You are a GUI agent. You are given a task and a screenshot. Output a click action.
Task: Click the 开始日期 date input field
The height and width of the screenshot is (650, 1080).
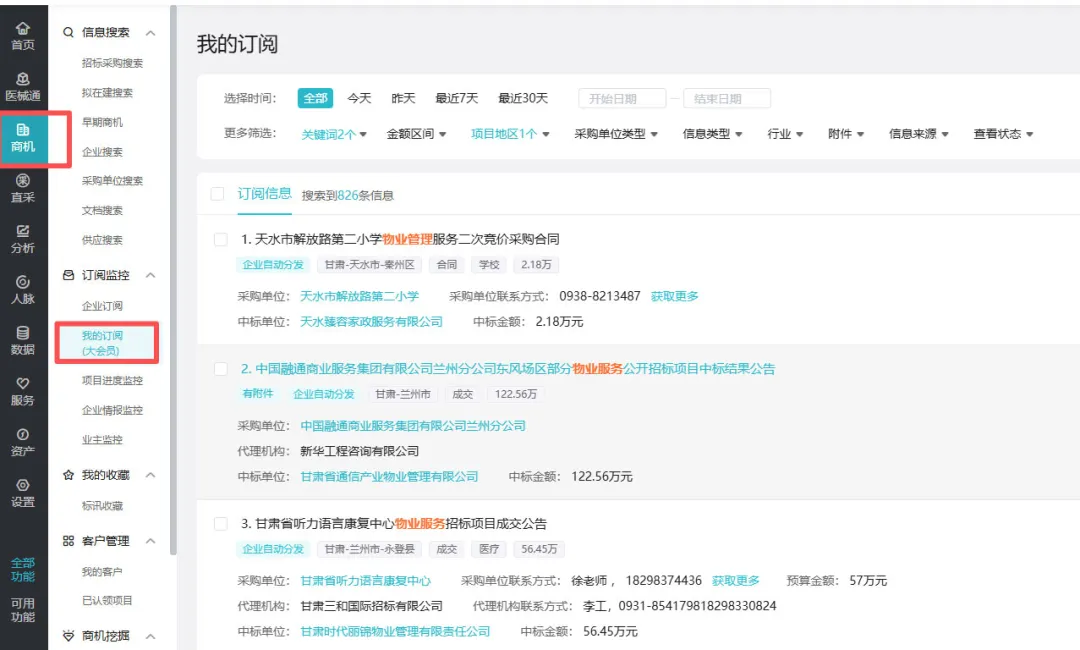(x=622, y=99)
